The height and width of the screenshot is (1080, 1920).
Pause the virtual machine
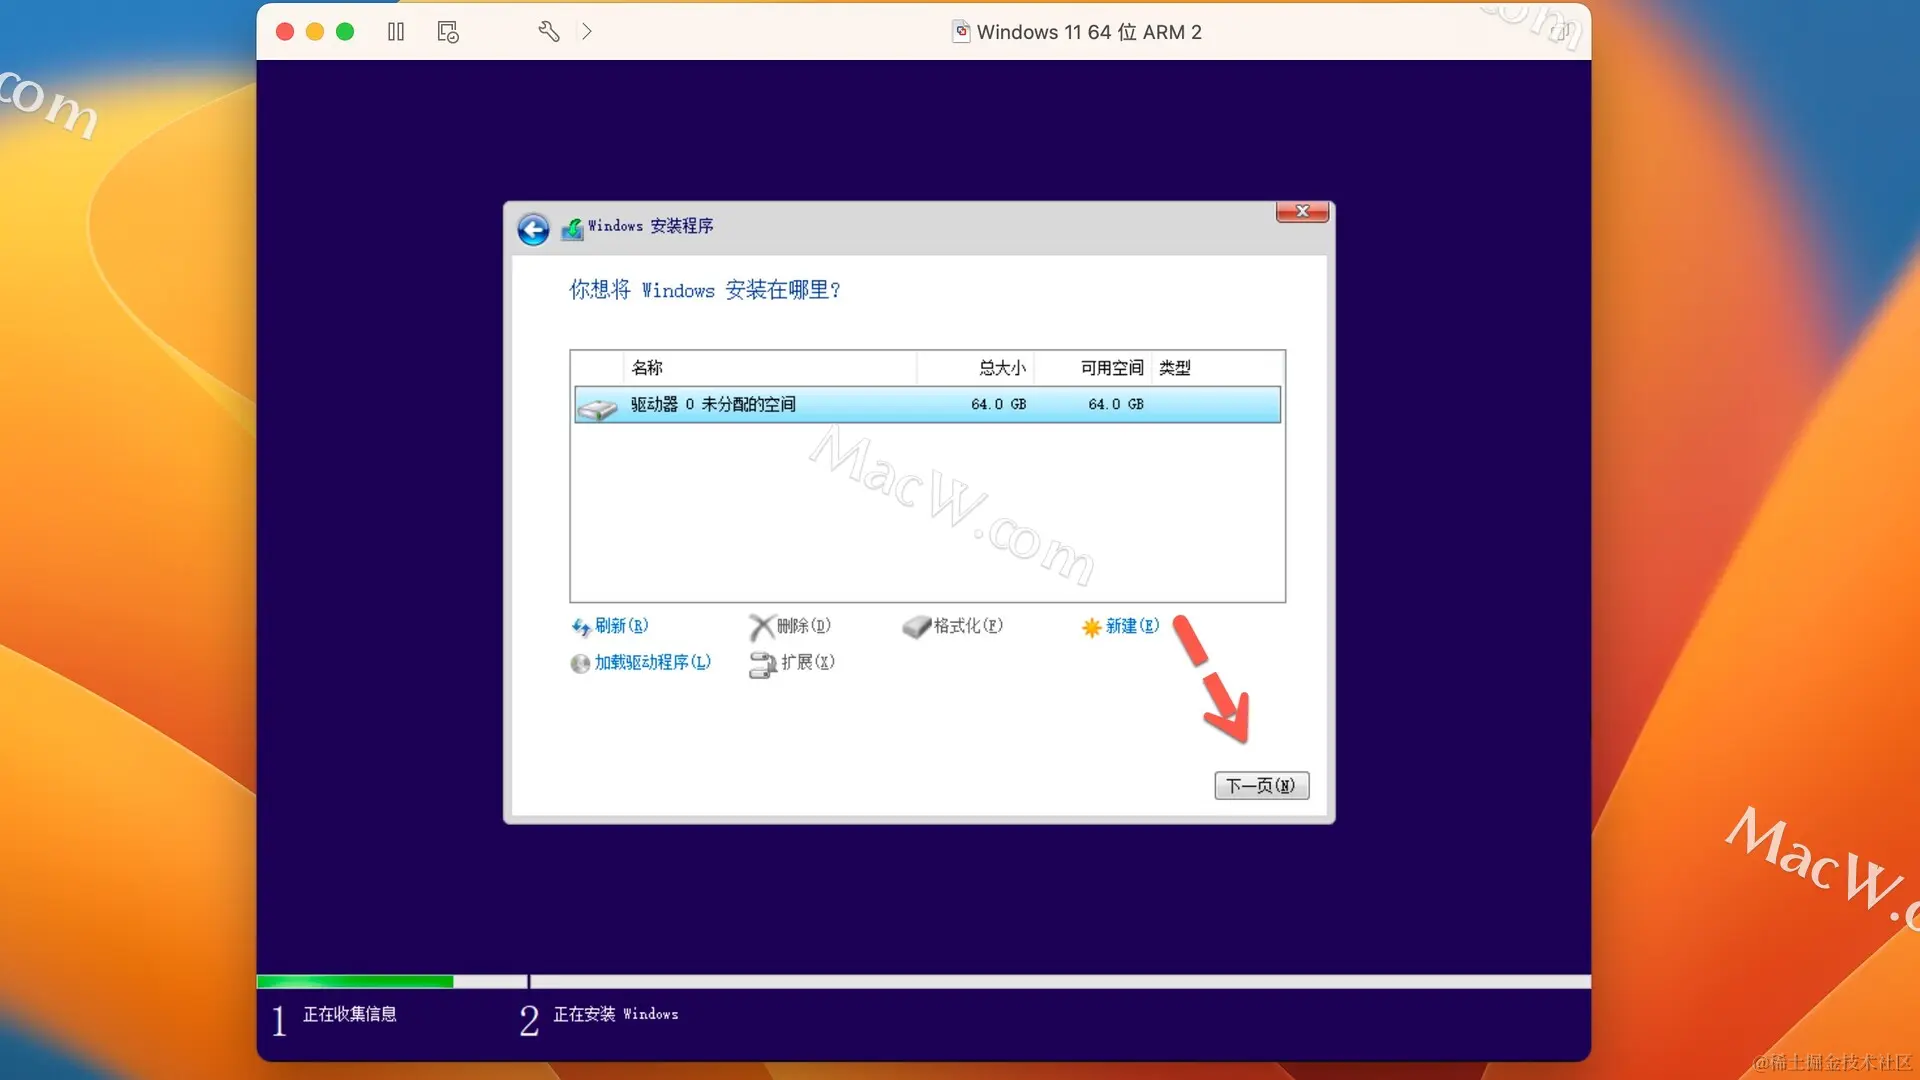396,32
